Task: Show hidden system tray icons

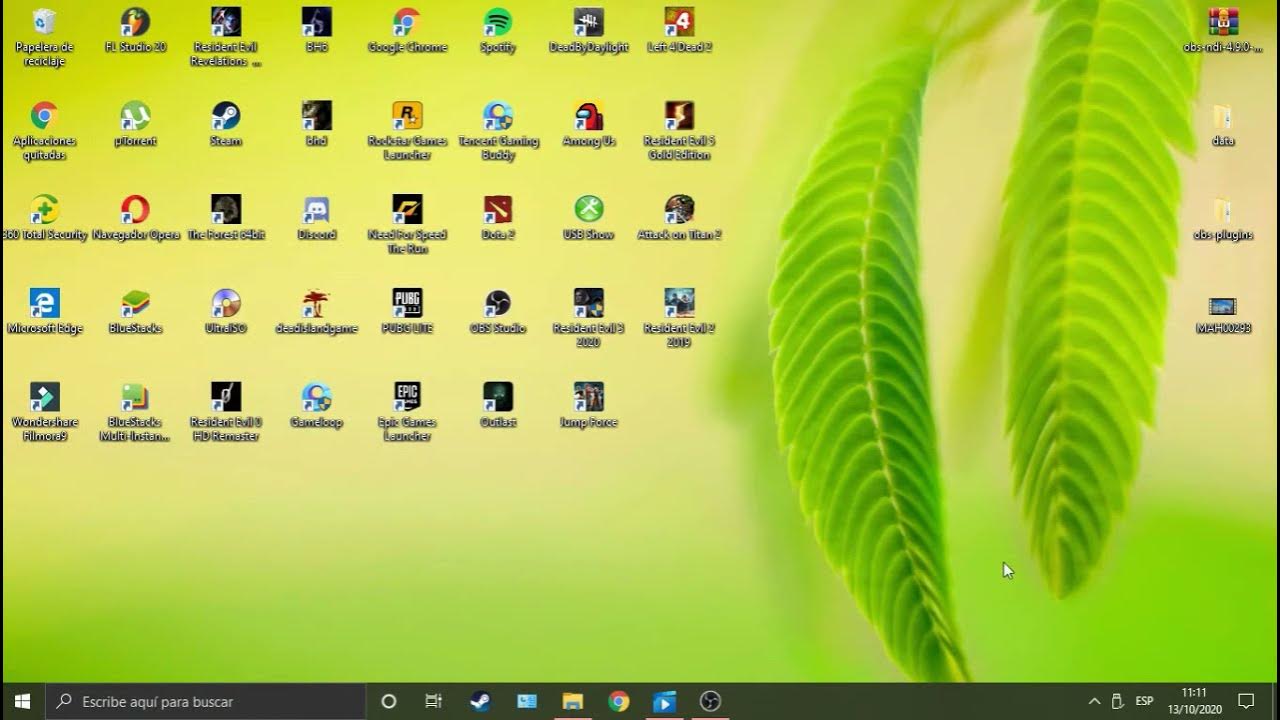Action: (1094, 701)
